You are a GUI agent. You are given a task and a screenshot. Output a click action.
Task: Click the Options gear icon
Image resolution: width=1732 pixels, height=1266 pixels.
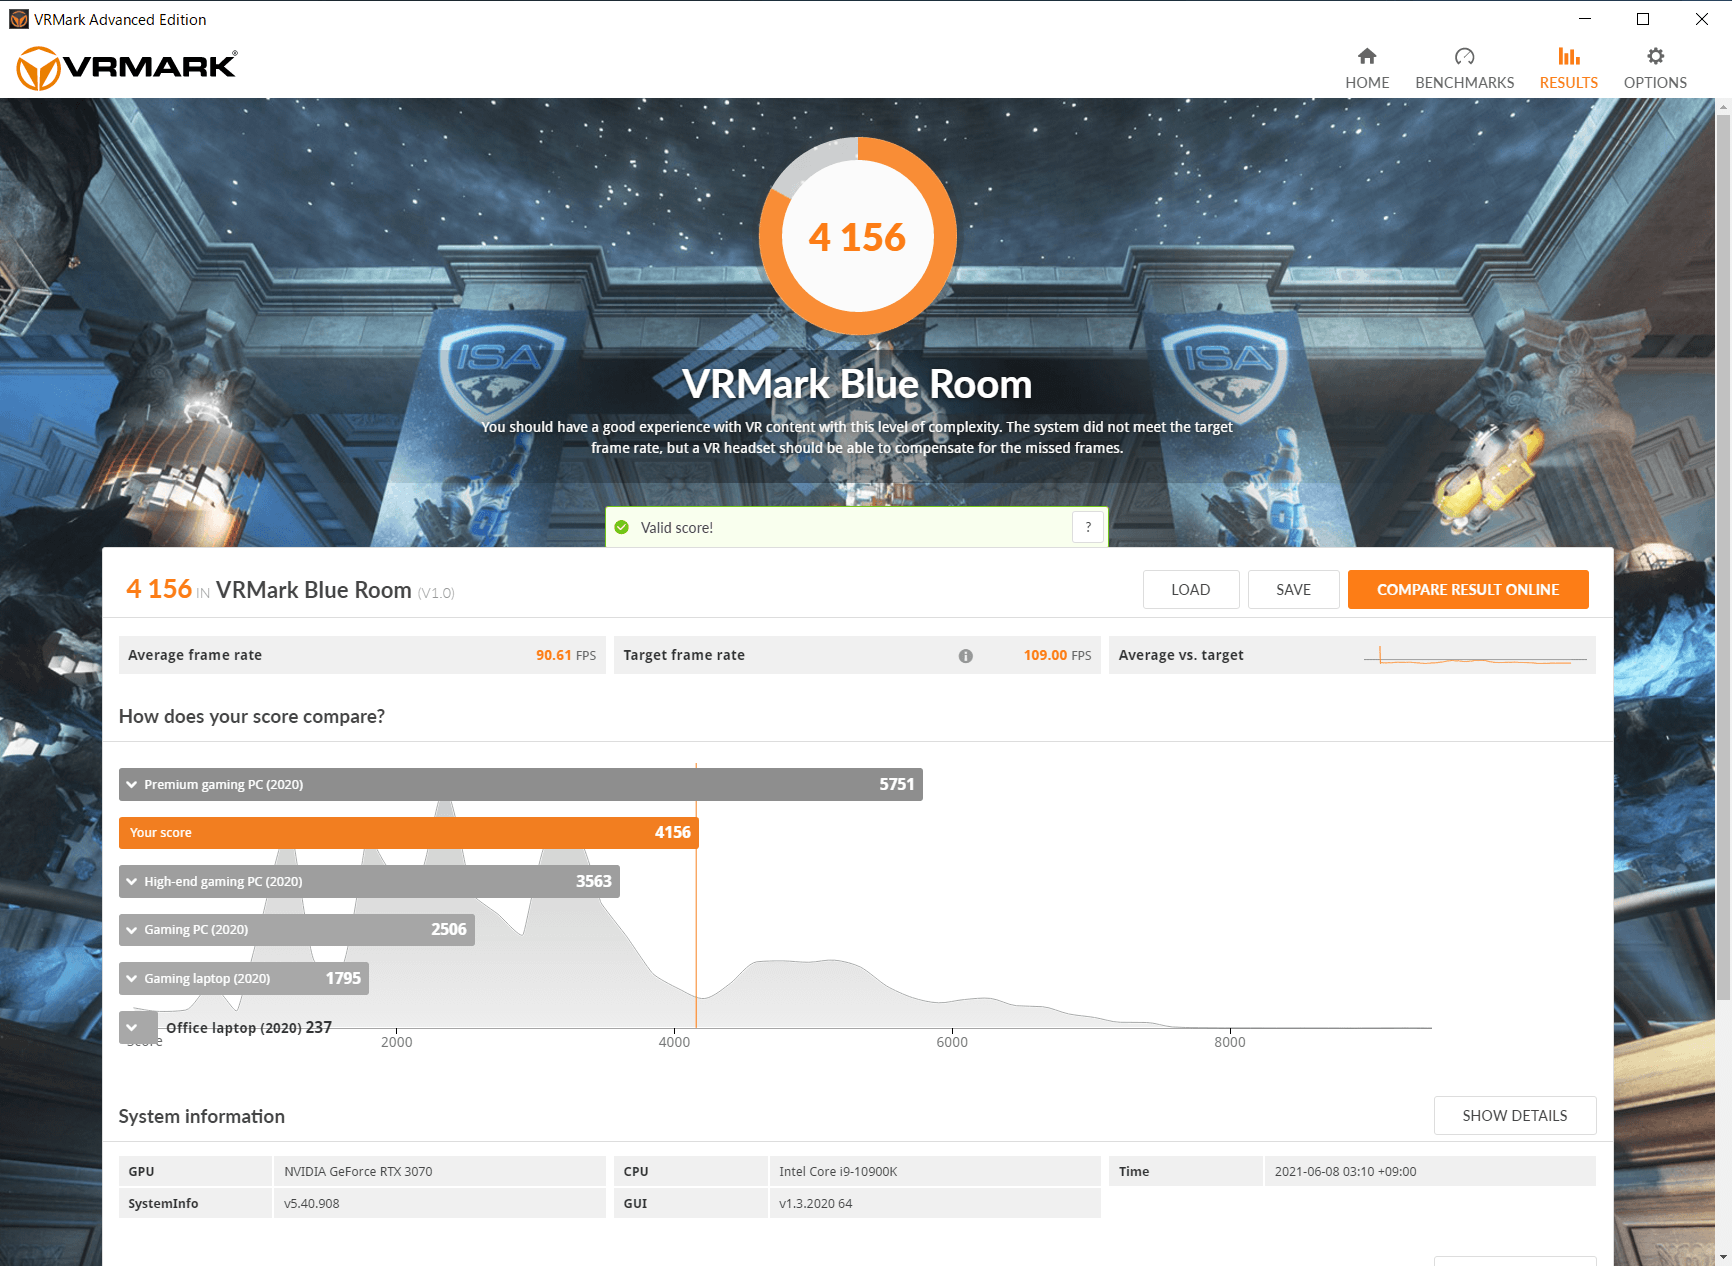(1655, 56)
